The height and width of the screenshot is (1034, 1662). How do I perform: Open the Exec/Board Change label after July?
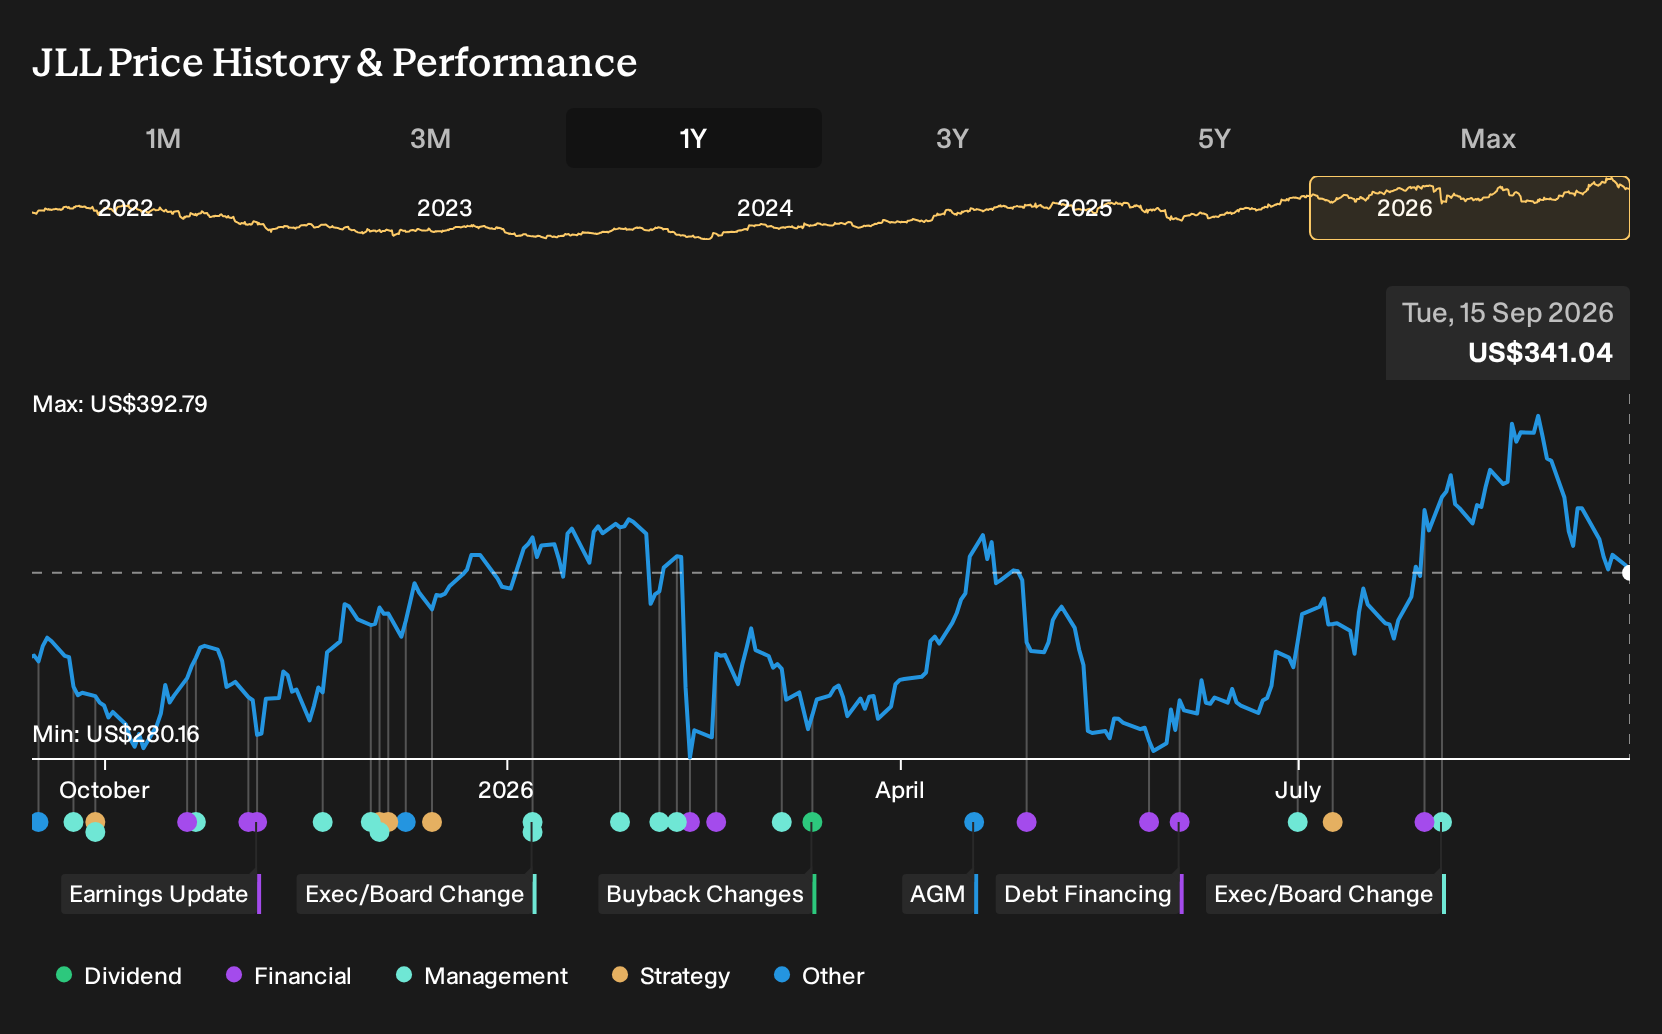tap(1324, 894)
